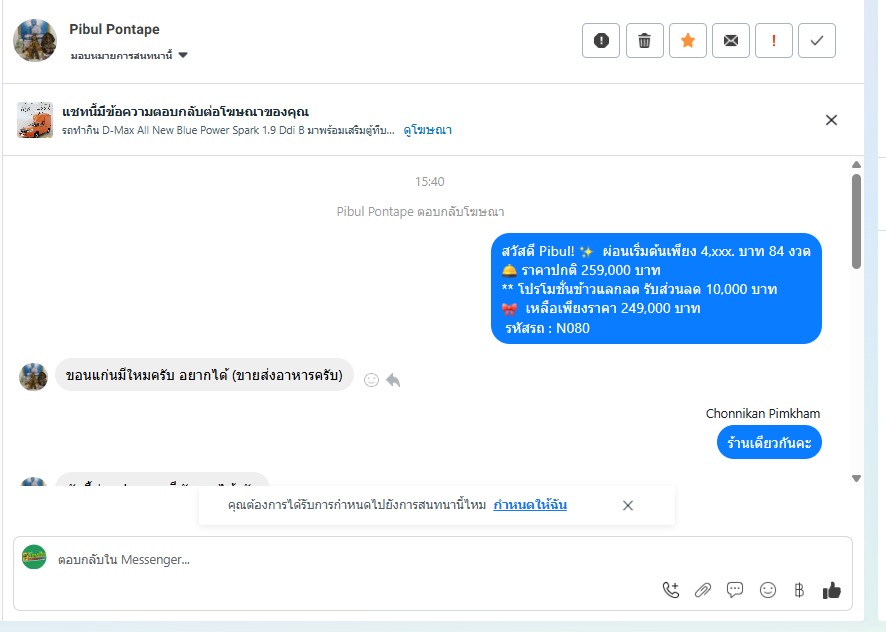The image size is (886, 632).
Task: Click the chat scrollbar down arrow
Action: [x=856, y=478]
